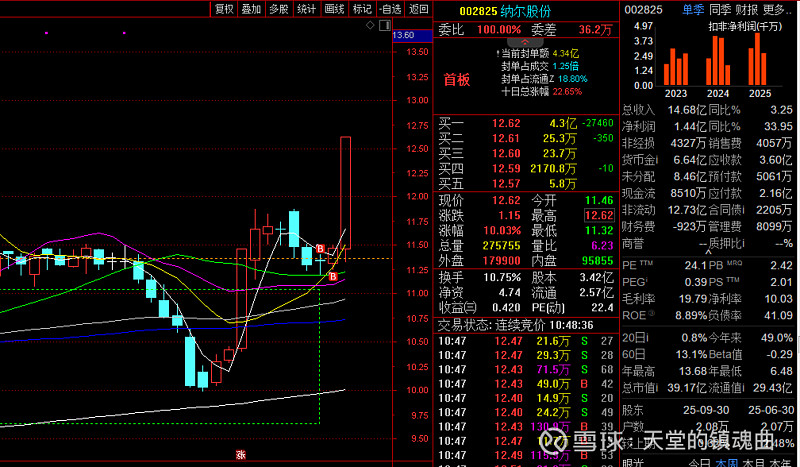Expand the financial section caret under 商誉
Image resolution: width=800 pixels, height=467 pixels.
coord(708,252)
